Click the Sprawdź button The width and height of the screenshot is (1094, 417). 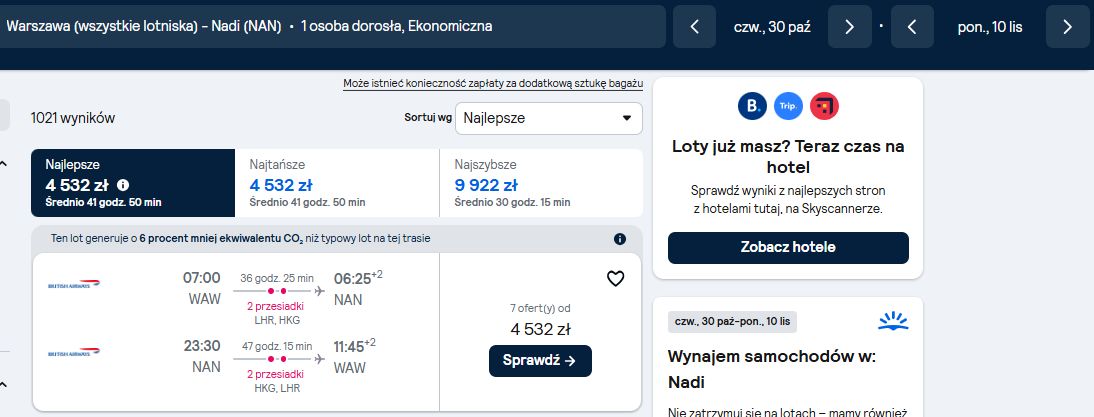(540, 361)
